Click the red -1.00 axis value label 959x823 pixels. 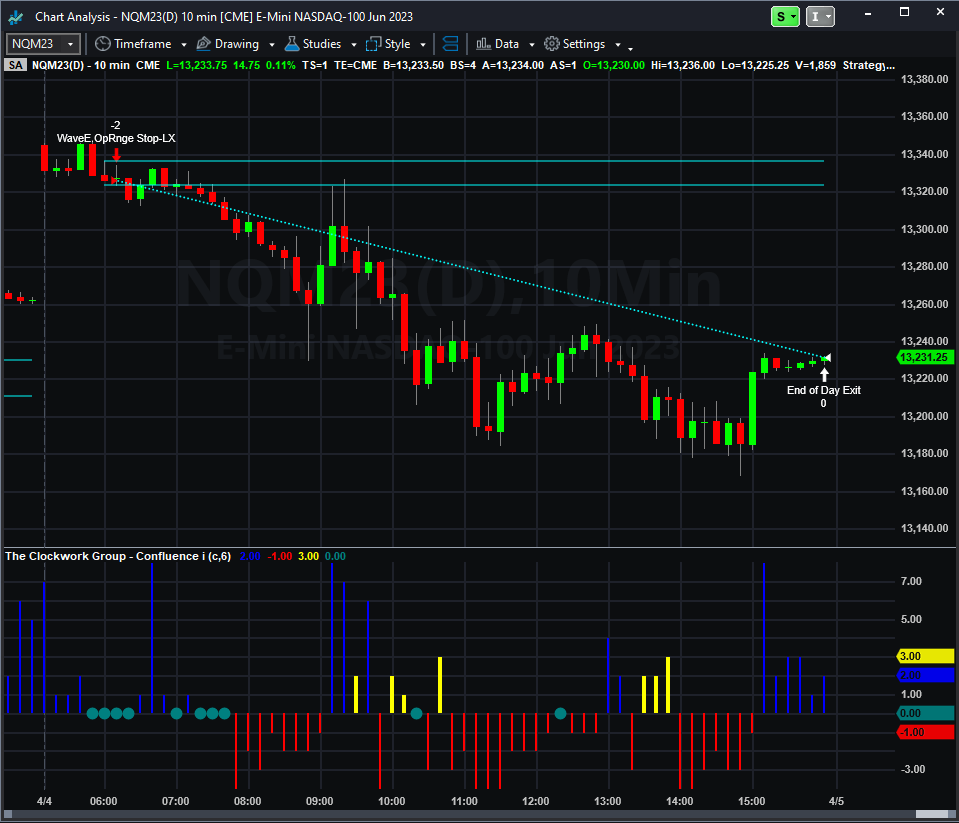(925, 732)
